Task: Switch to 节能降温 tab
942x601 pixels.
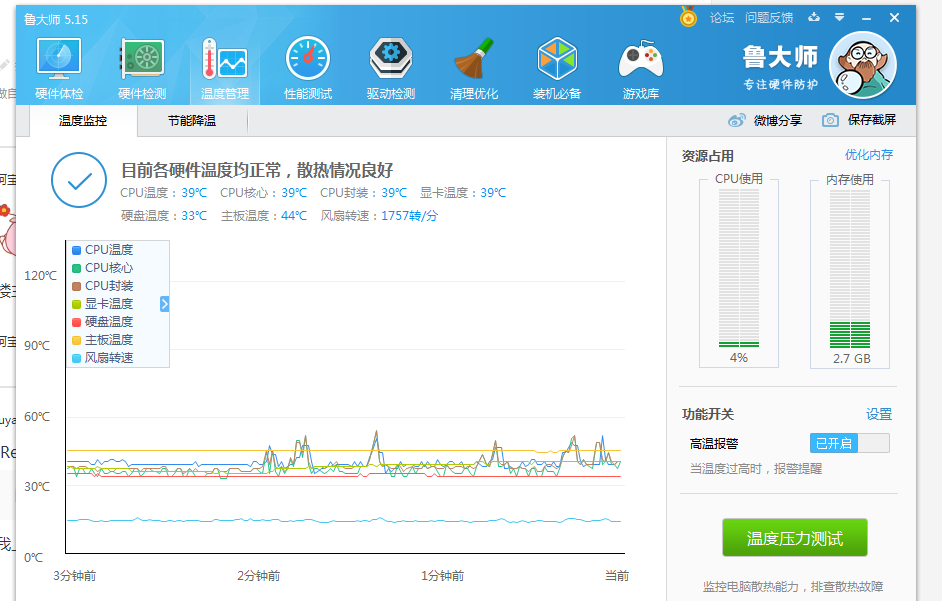Action: point(192,121)
